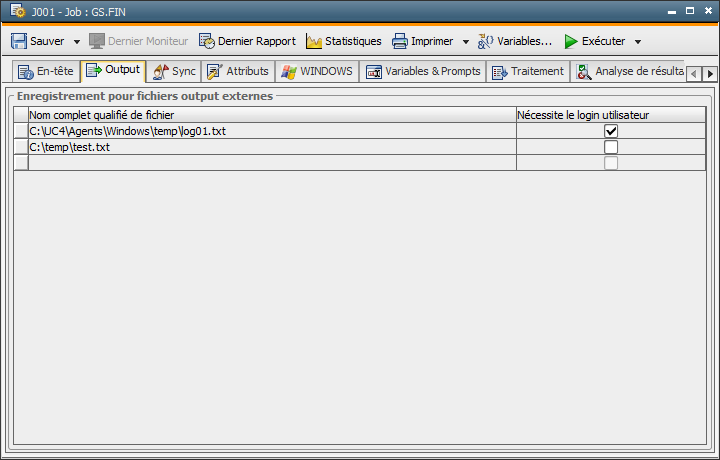Screen dimensions: 720x460
Task: Click the Sauver floppy disk icon
Action: (19, 41)
